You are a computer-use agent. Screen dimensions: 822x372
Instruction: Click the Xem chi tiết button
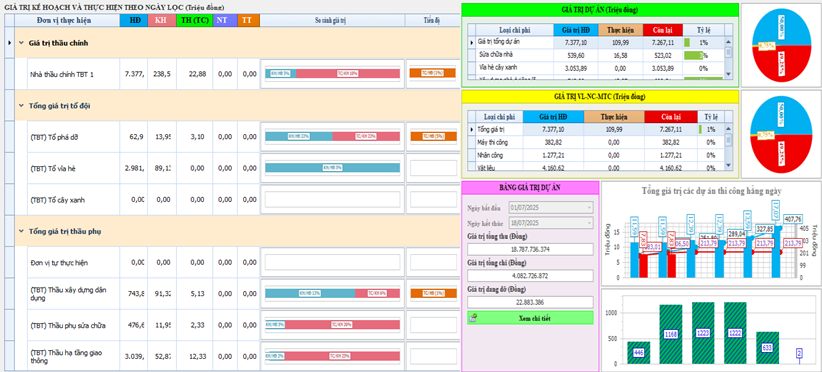click(531, 318)
